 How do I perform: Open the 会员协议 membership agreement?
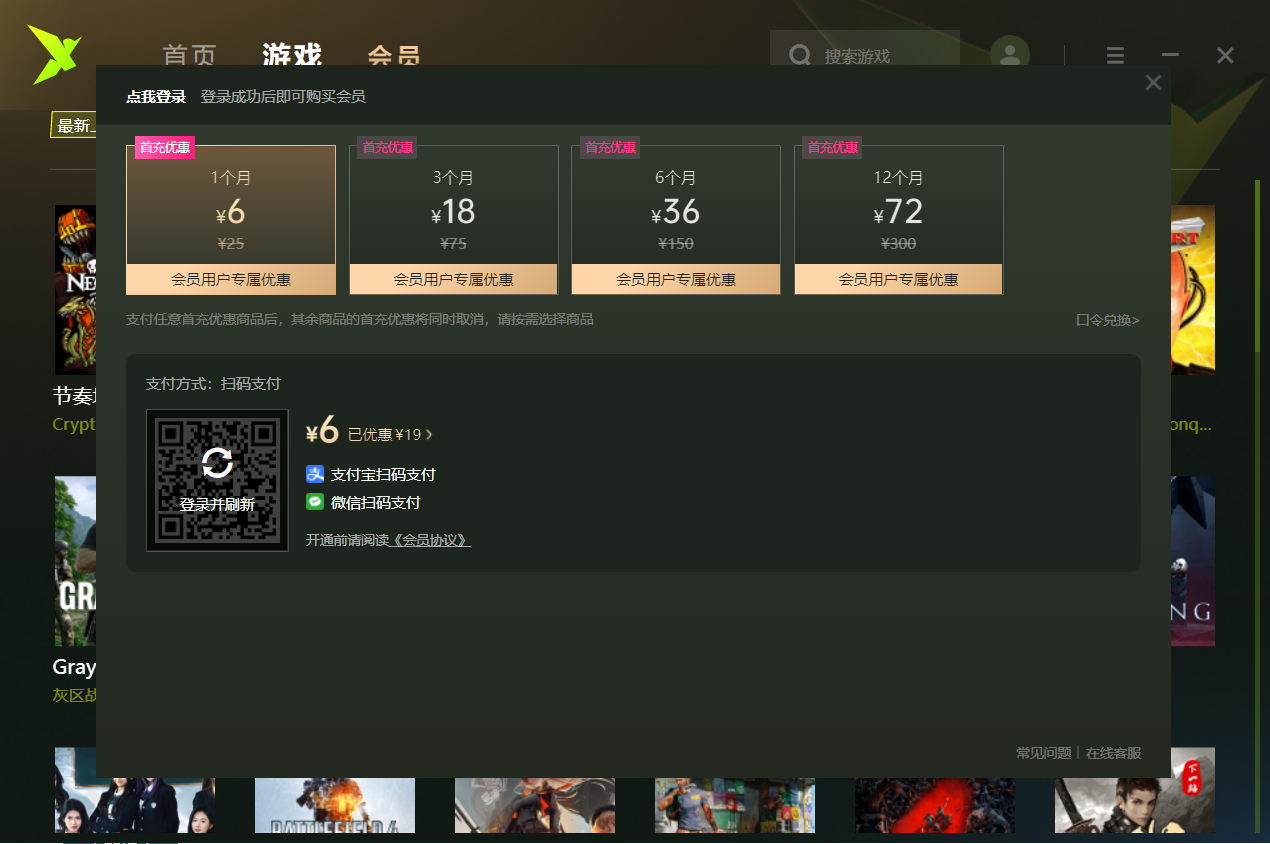430,540
